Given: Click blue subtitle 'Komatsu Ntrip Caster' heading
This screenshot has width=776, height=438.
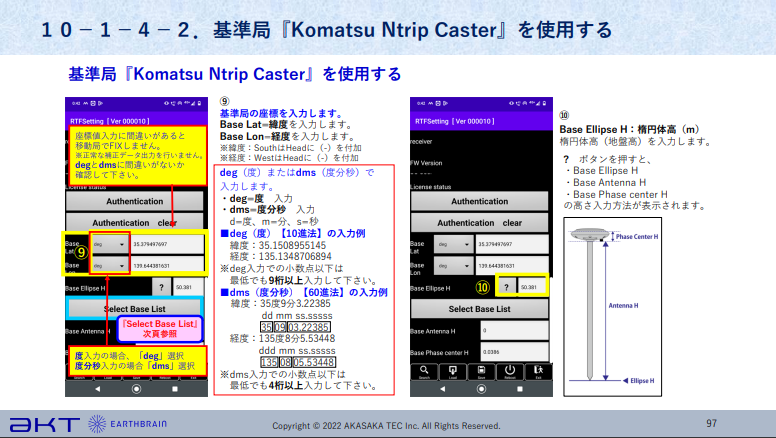Looking at the screenshot, I should pyautogui.click(x=235, y=74).
